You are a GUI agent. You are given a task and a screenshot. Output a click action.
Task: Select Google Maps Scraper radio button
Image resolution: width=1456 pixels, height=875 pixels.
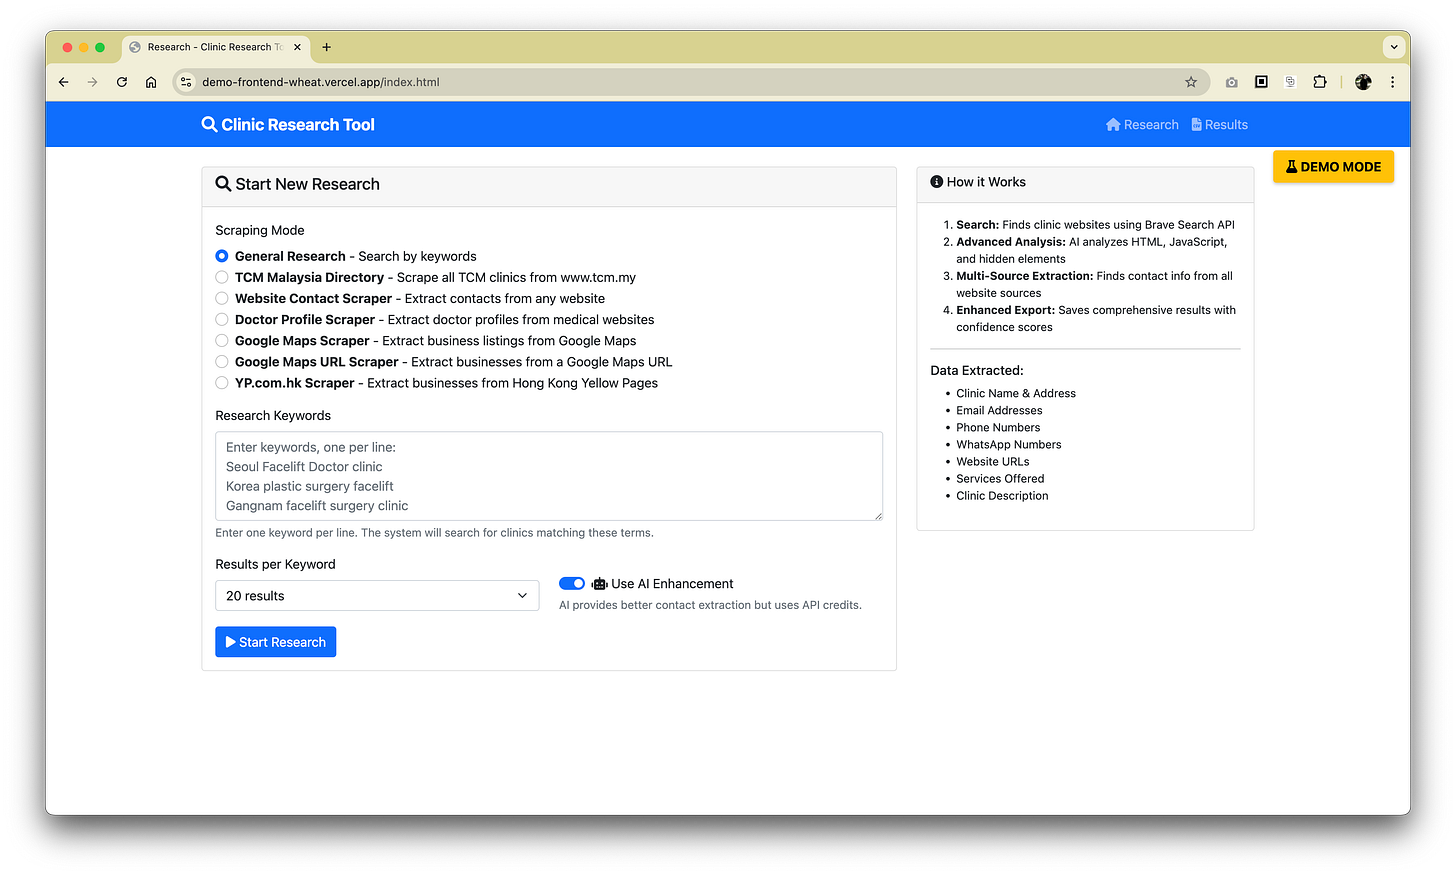click(x=222, y=340)
